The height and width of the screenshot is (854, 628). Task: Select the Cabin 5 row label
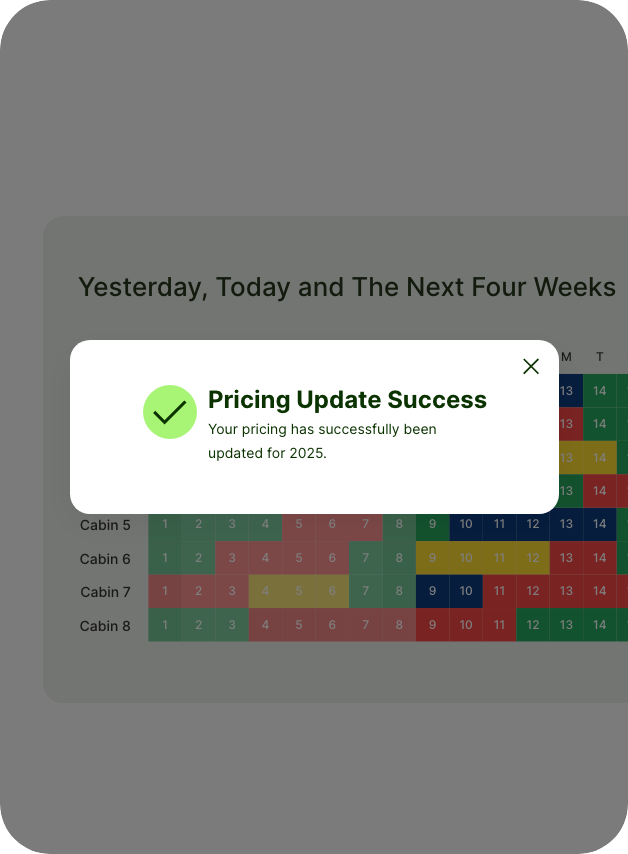tap(105, 525)
